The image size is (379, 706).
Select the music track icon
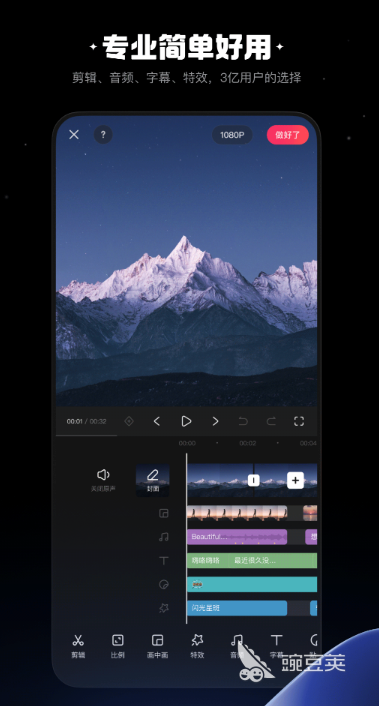pos(164,537)
